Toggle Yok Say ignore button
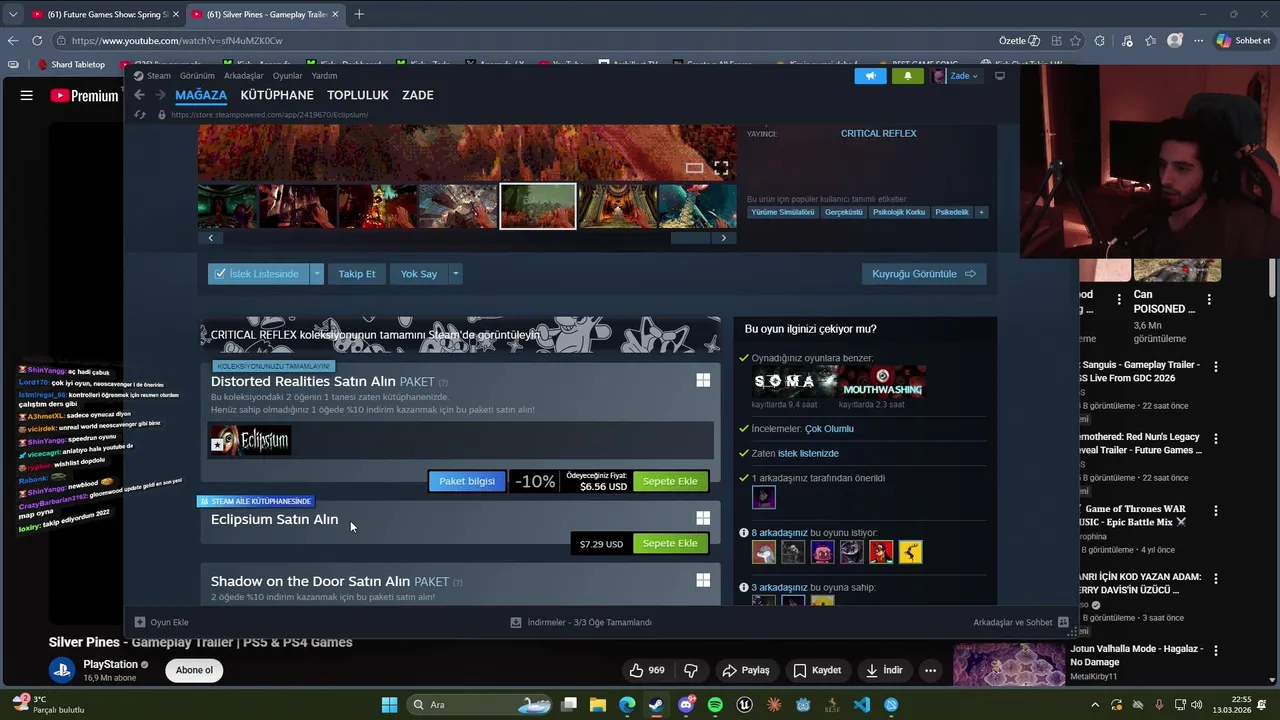The width and height of the screenshot is (1280, 720). coord(419,274)
